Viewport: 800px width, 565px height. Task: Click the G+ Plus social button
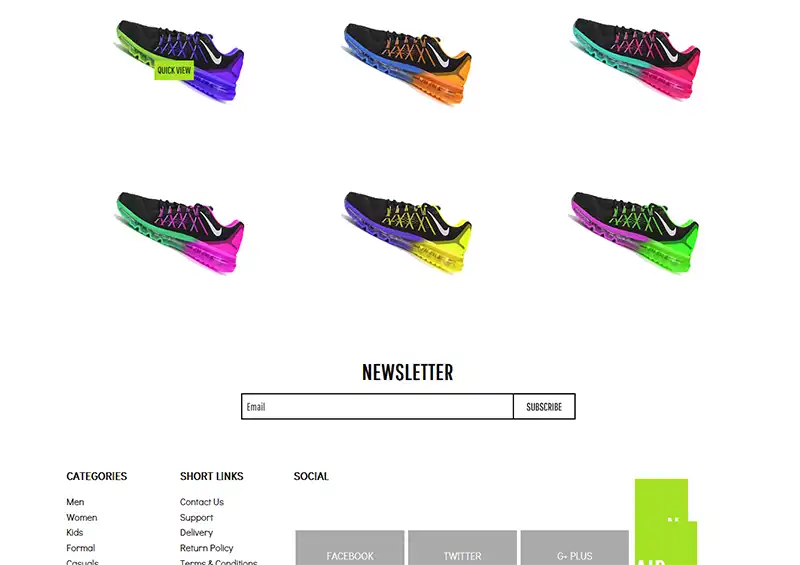coord(574,548)
